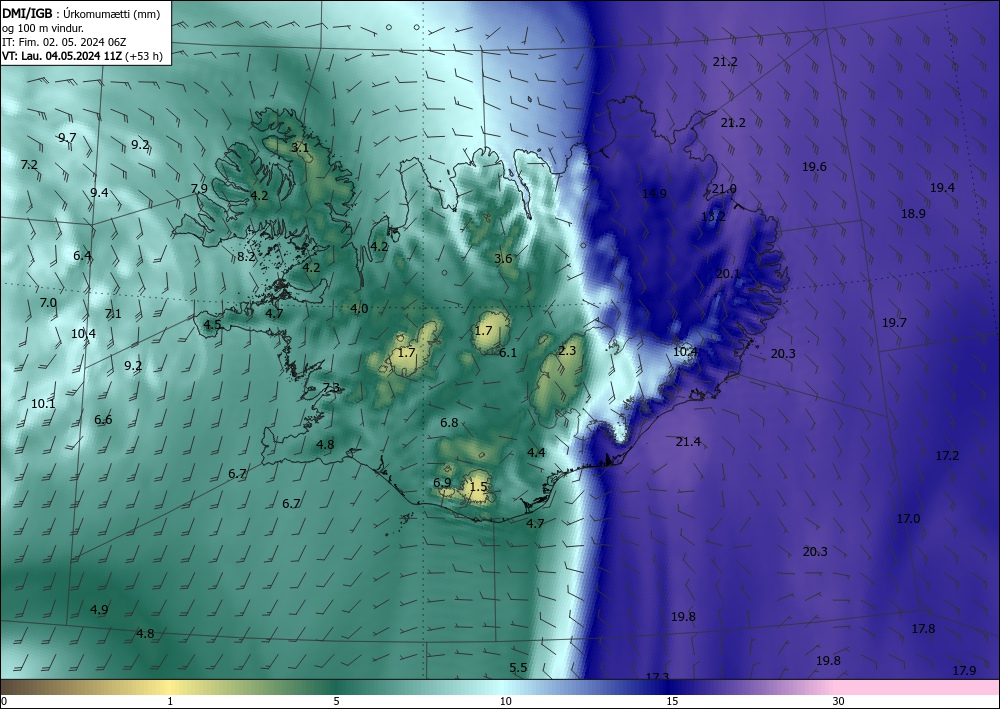Select the 14.9 value in northeast Iceland
The height and width of the screenshot is (709, 1000).
[x=654, y=194]
